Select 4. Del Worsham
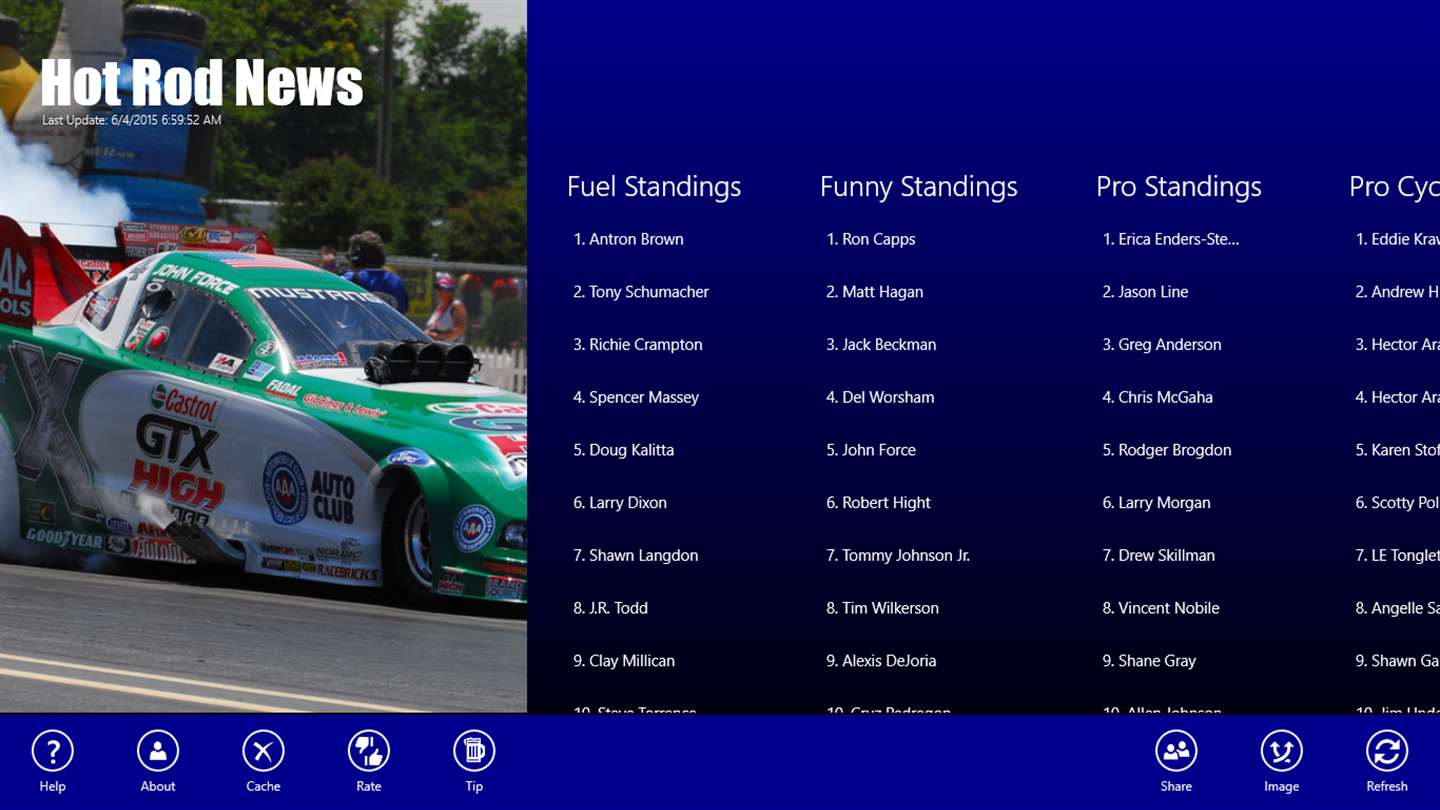 point(880,397)
